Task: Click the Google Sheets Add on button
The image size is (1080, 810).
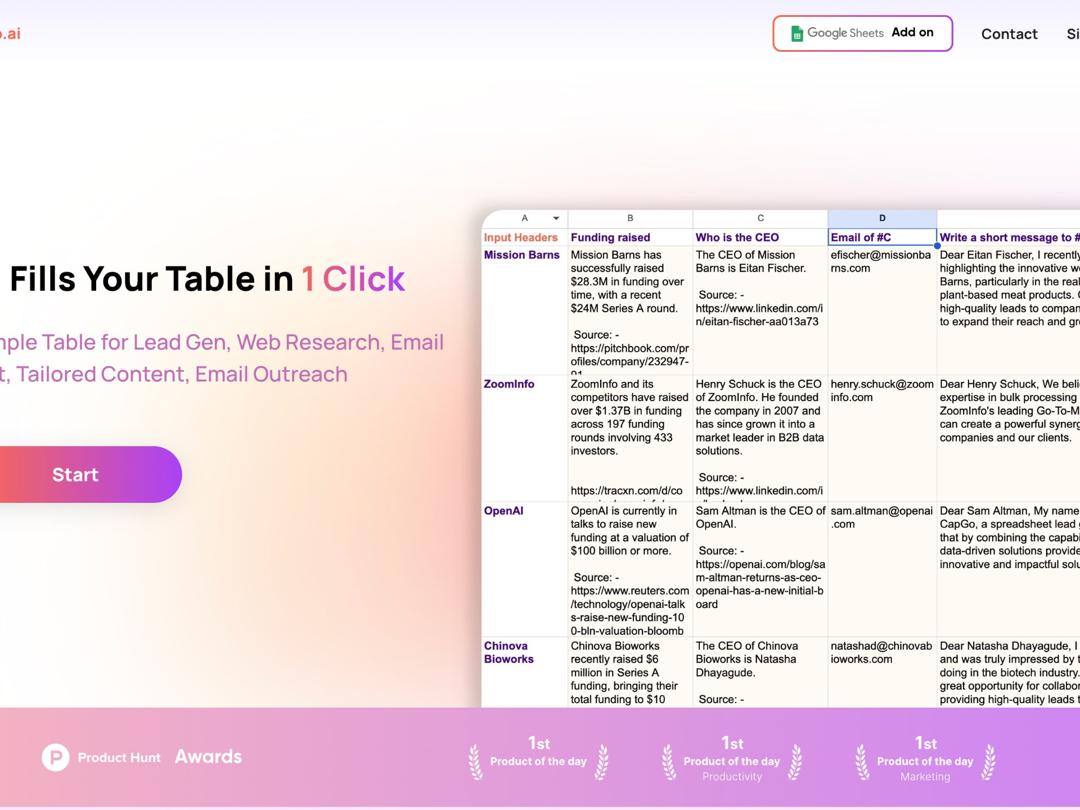Action: click(862, 33)
